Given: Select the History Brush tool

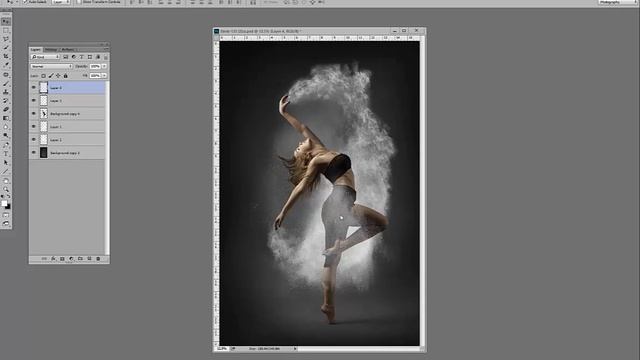Looking at the screenshot, I should pos(6,101).
